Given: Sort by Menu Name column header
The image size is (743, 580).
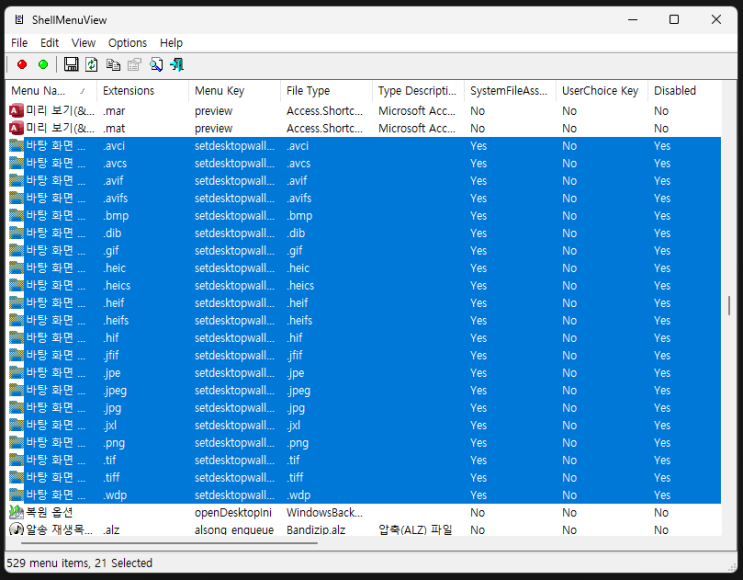Looking at the screenshot, I should [50, 91].
